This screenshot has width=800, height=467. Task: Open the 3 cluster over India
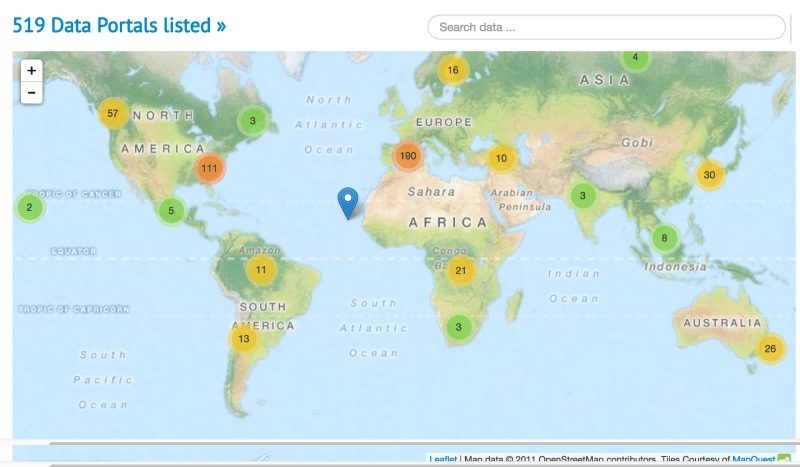(583, 195)
